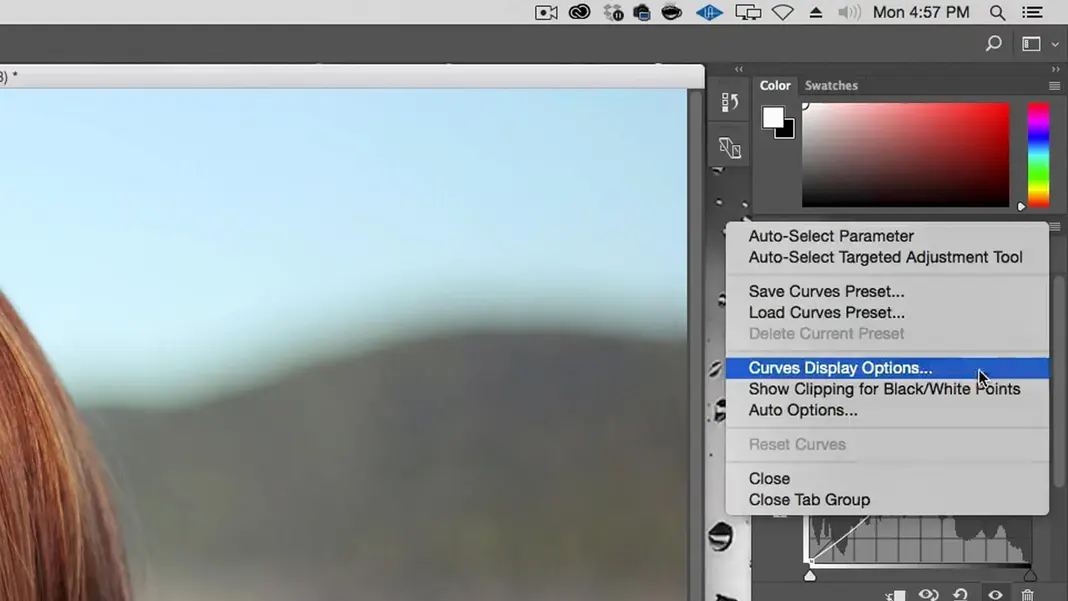Pick a color in the red color field
1068x601 pixels.
tap(905, 155)
